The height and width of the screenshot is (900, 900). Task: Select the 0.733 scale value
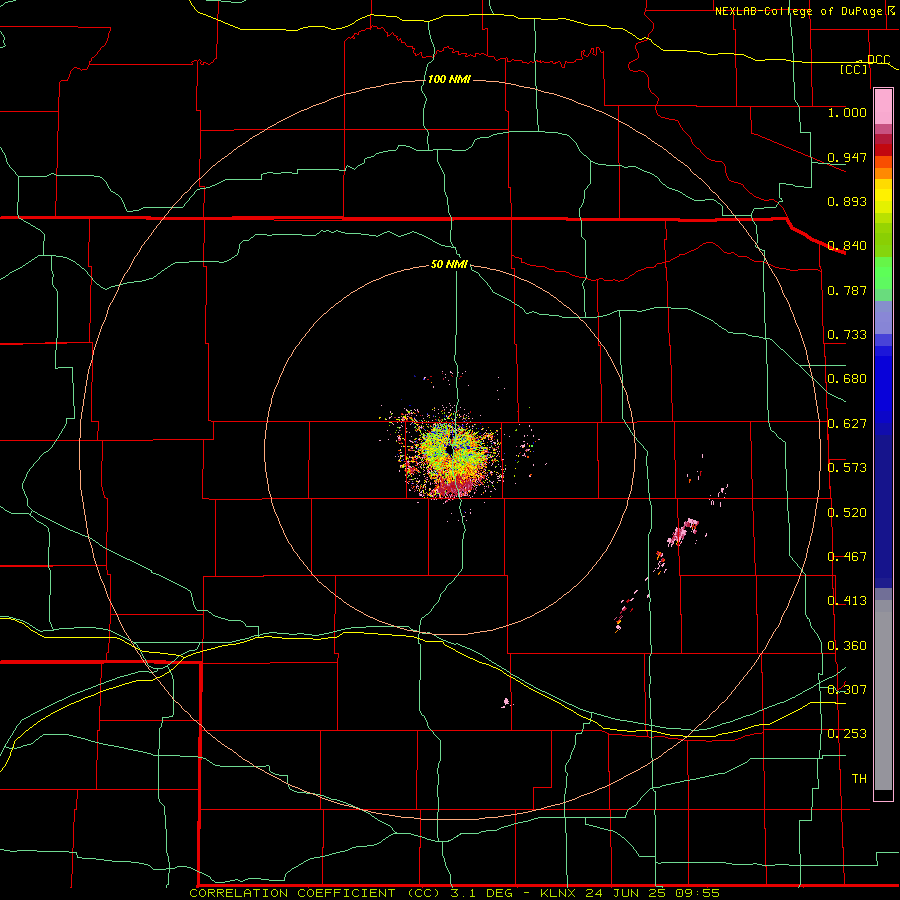tap(847, 335)
